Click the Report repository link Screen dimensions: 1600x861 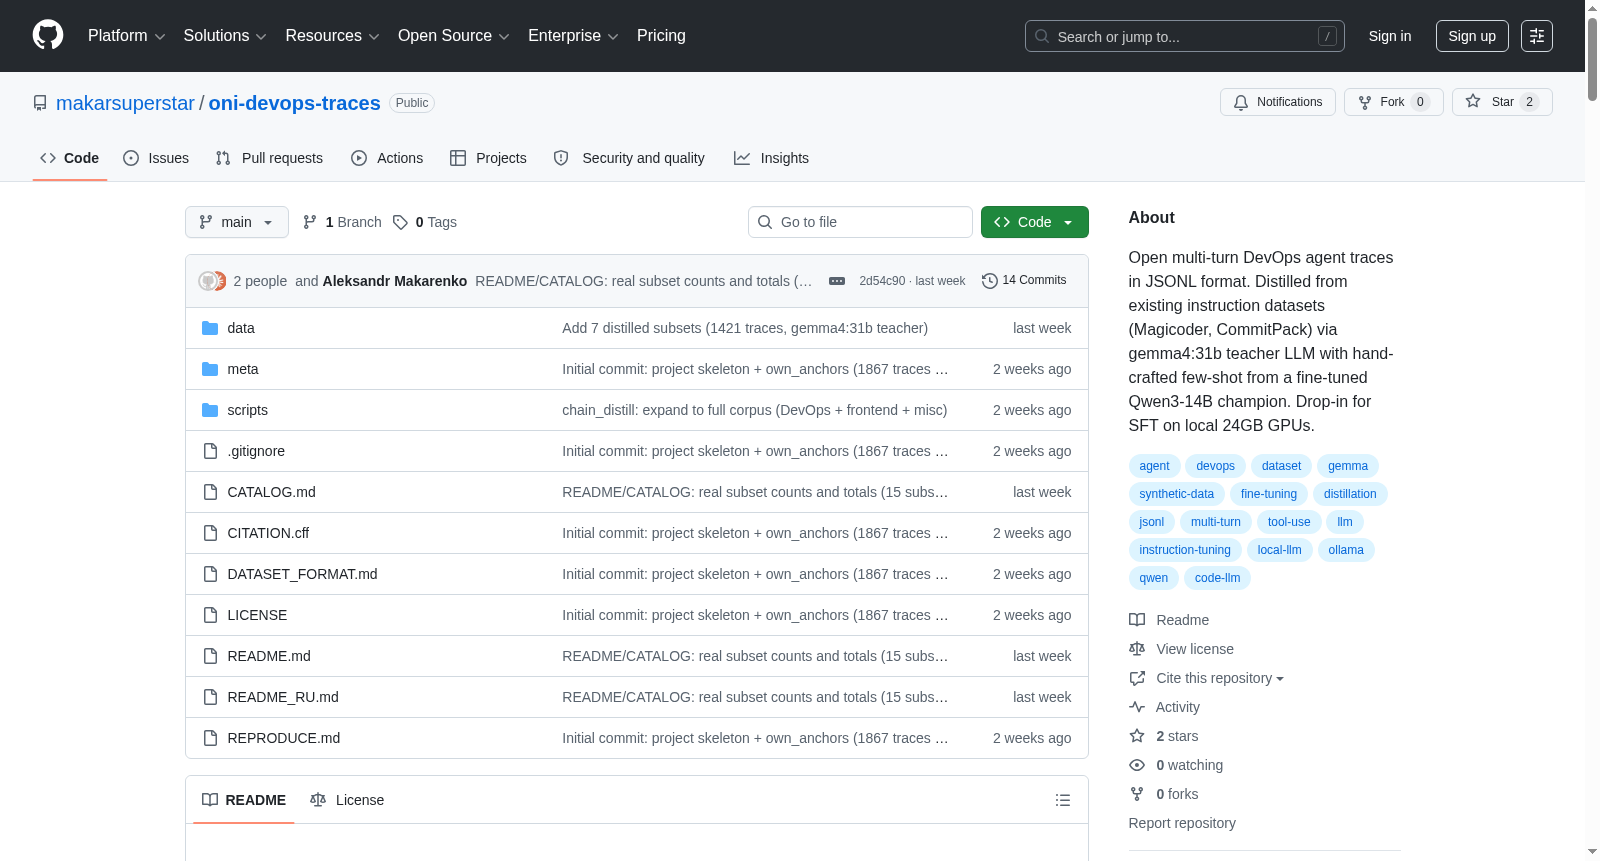[x=1182, y=823]
